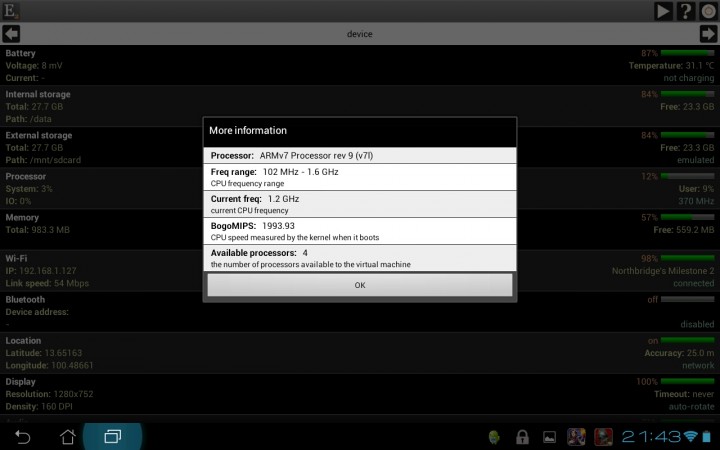Screen dimensions: 720x450
Task: Tap the Display section heading
Action: tap(20, 382)
